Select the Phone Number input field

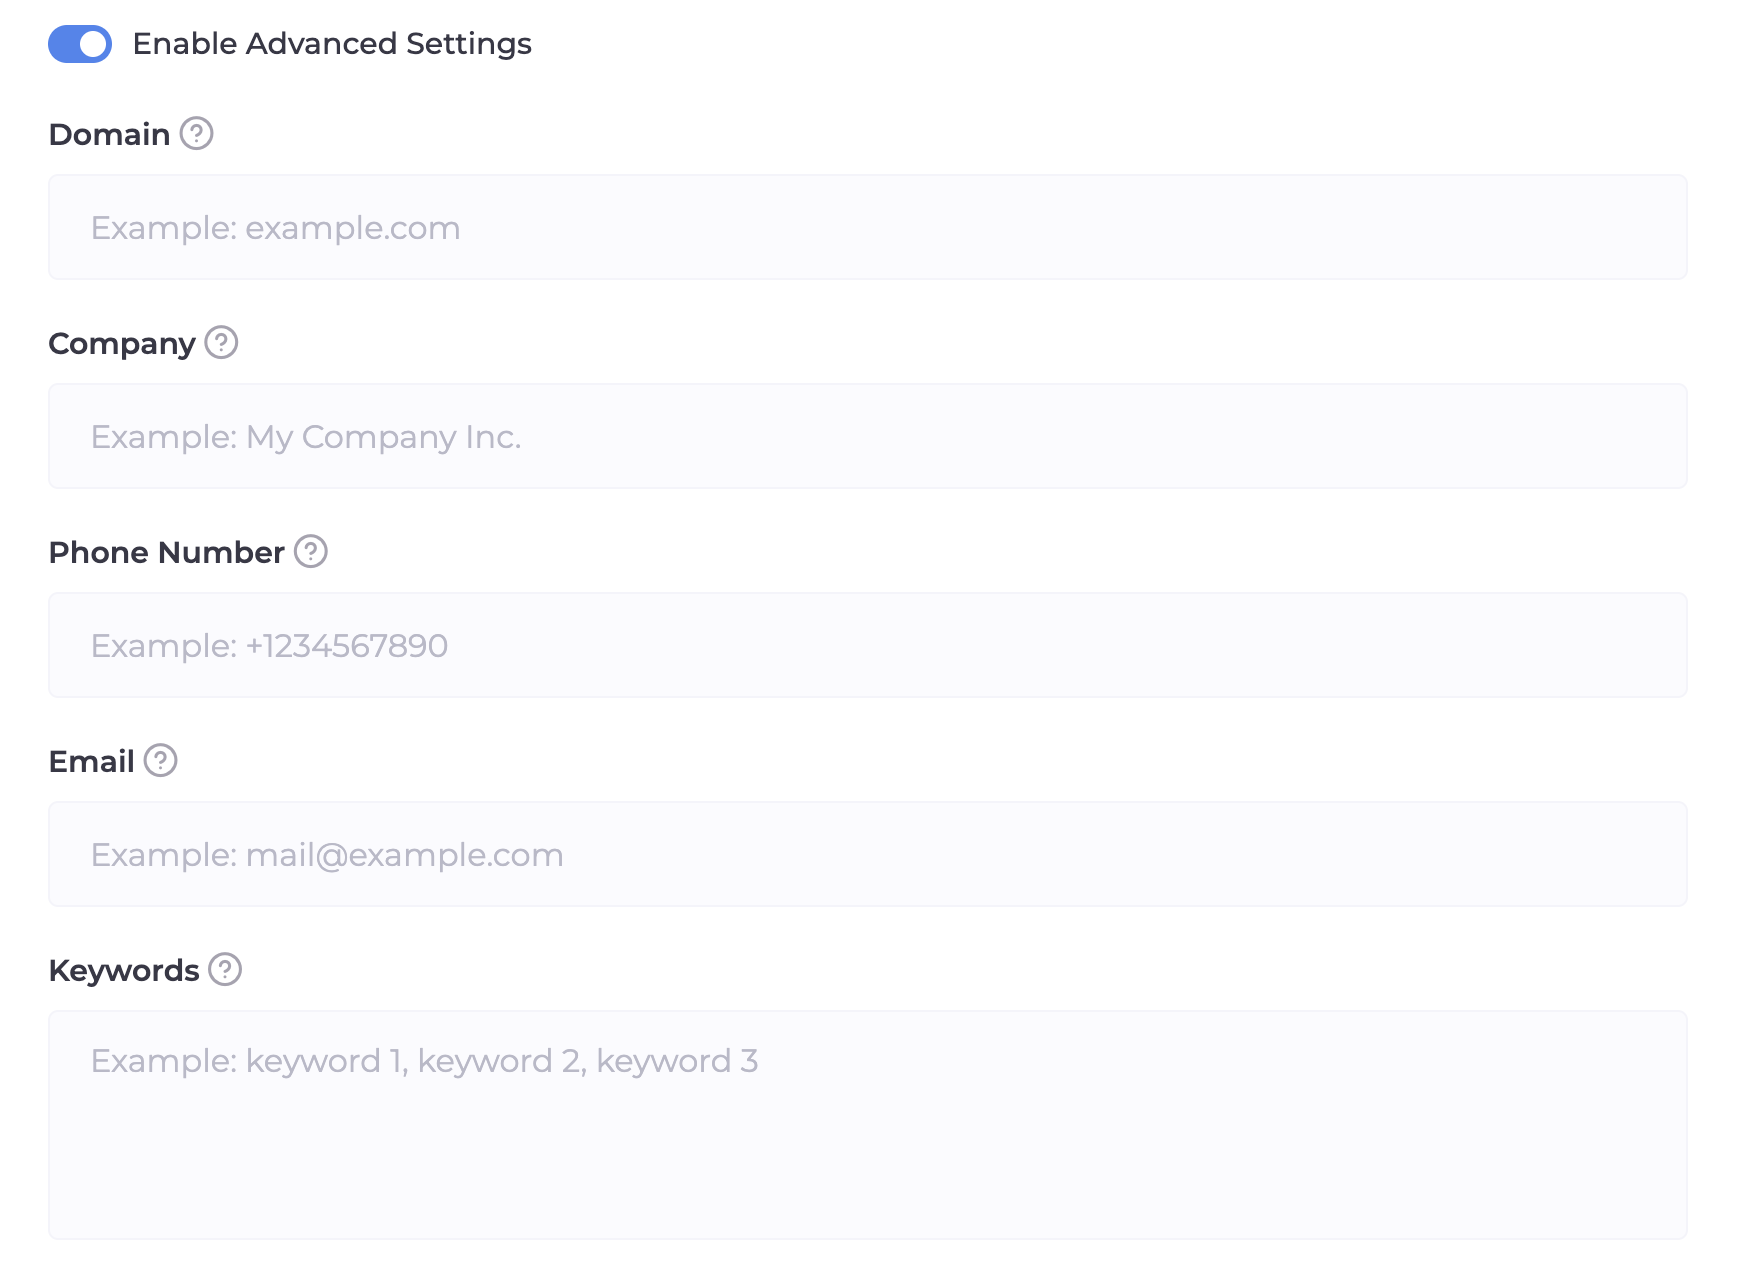(x=867, y=646)
